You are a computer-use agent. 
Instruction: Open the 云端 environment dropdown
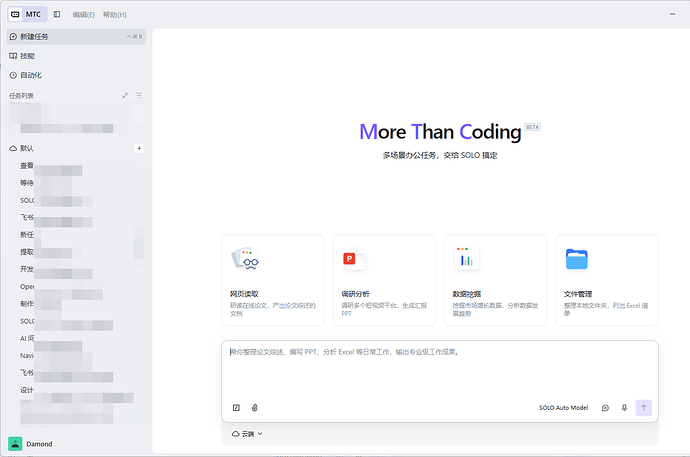point(247,434)
